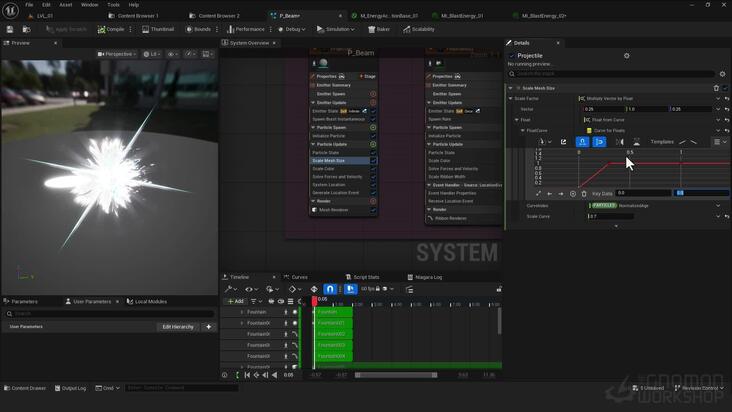732x412 pixels.
Task: Open the Scalability mode
Action: tap(419, 29)
